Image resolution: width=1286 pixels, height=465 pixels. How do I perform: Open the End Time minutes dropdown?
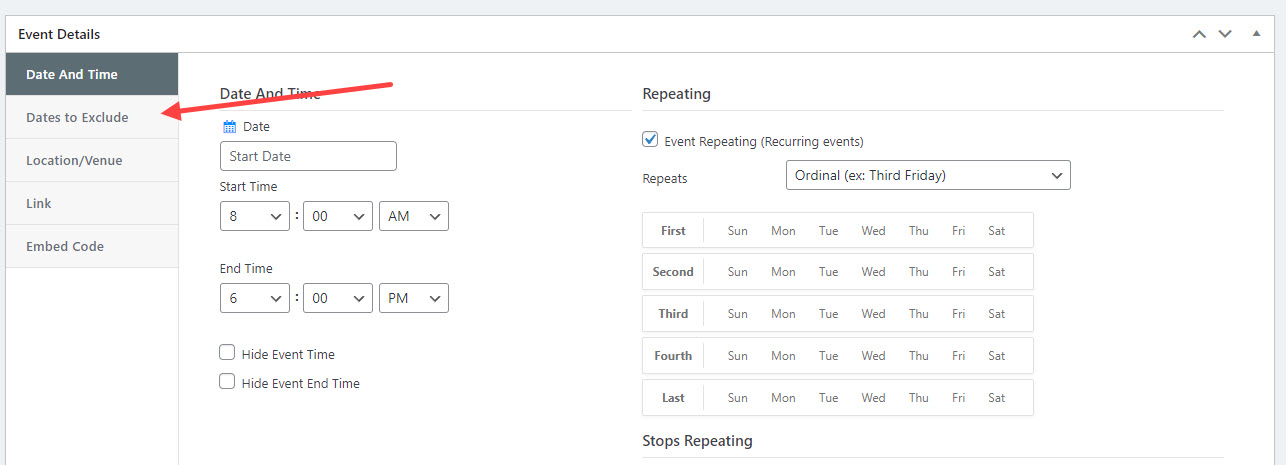[x=338, y=299]
